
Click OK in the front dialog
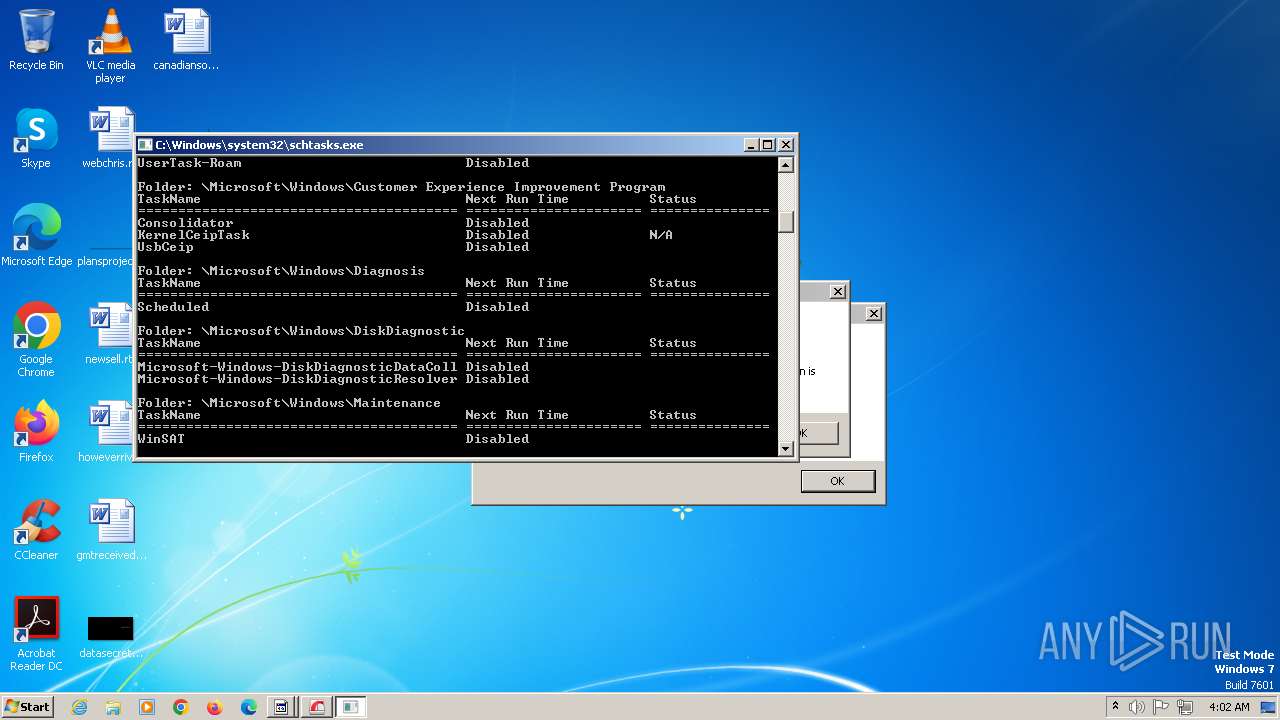838,481
